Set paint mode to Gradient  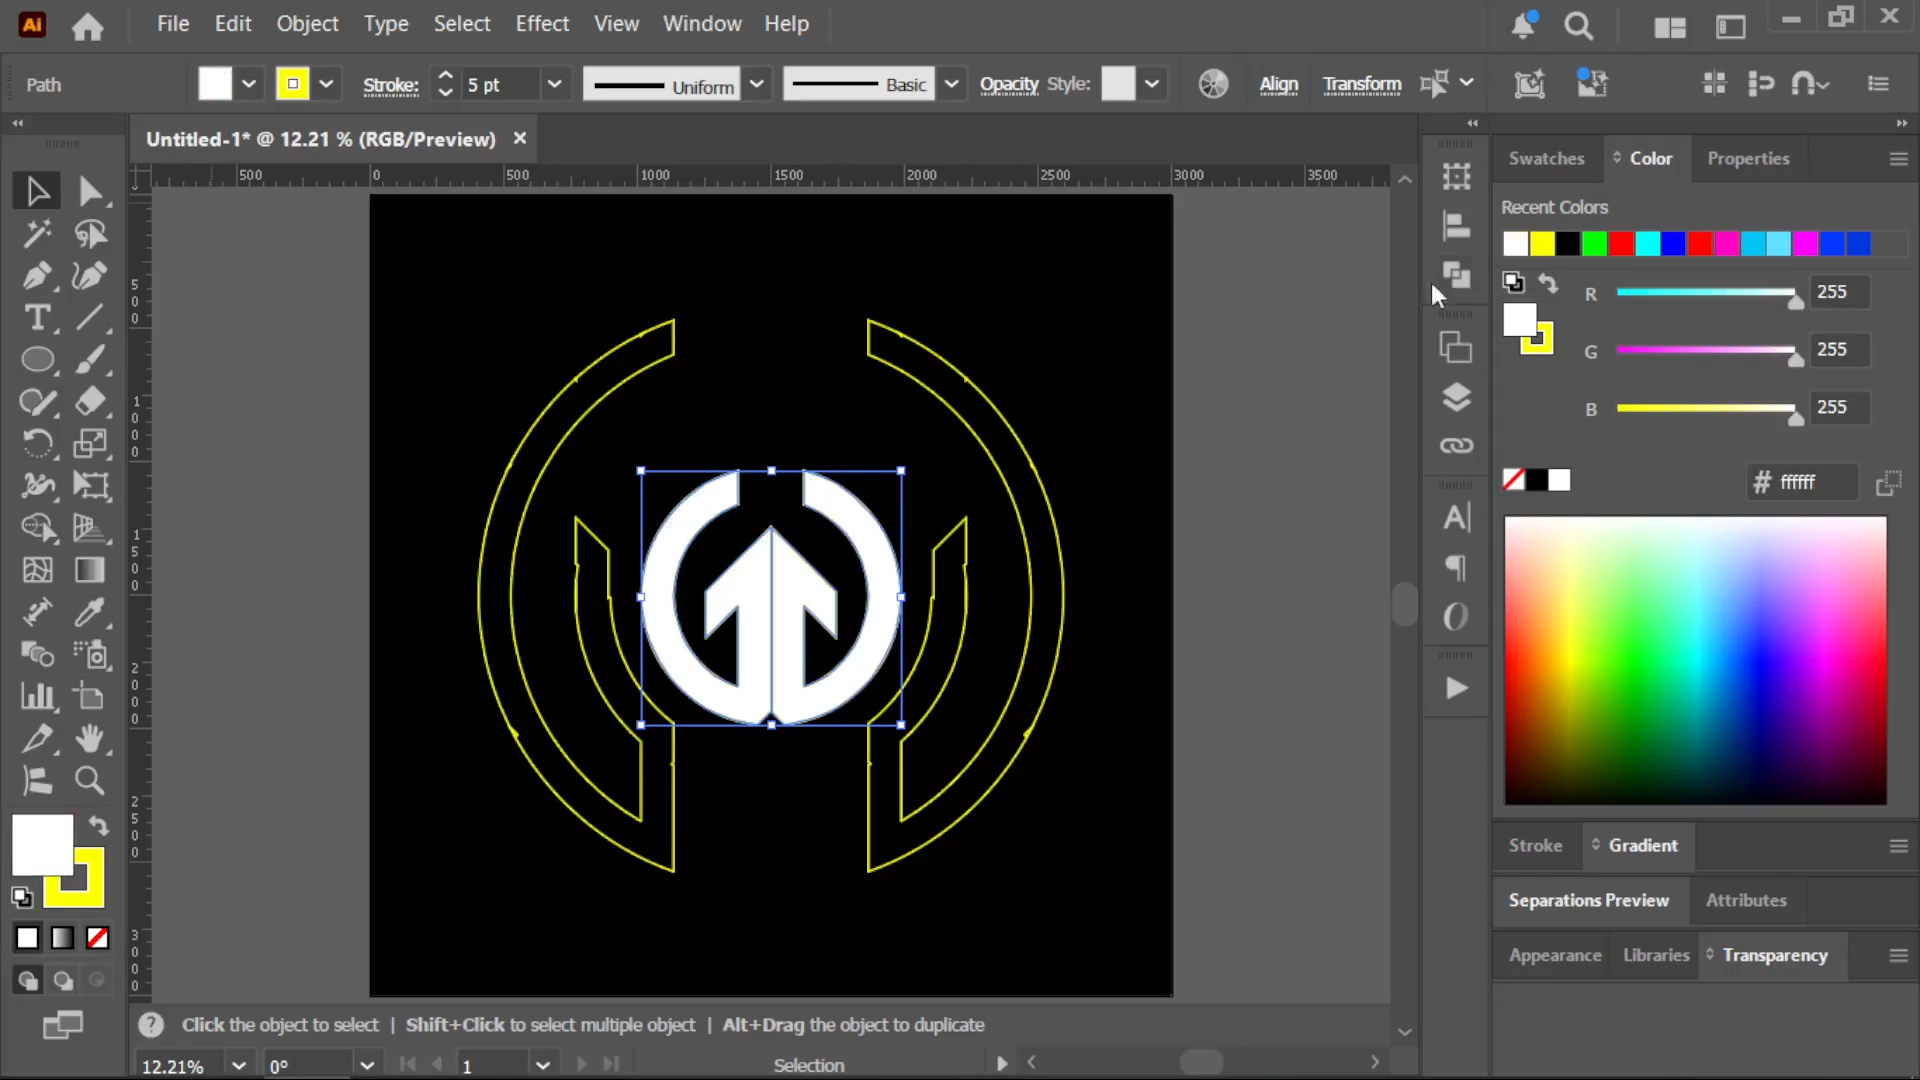(62, 938)
